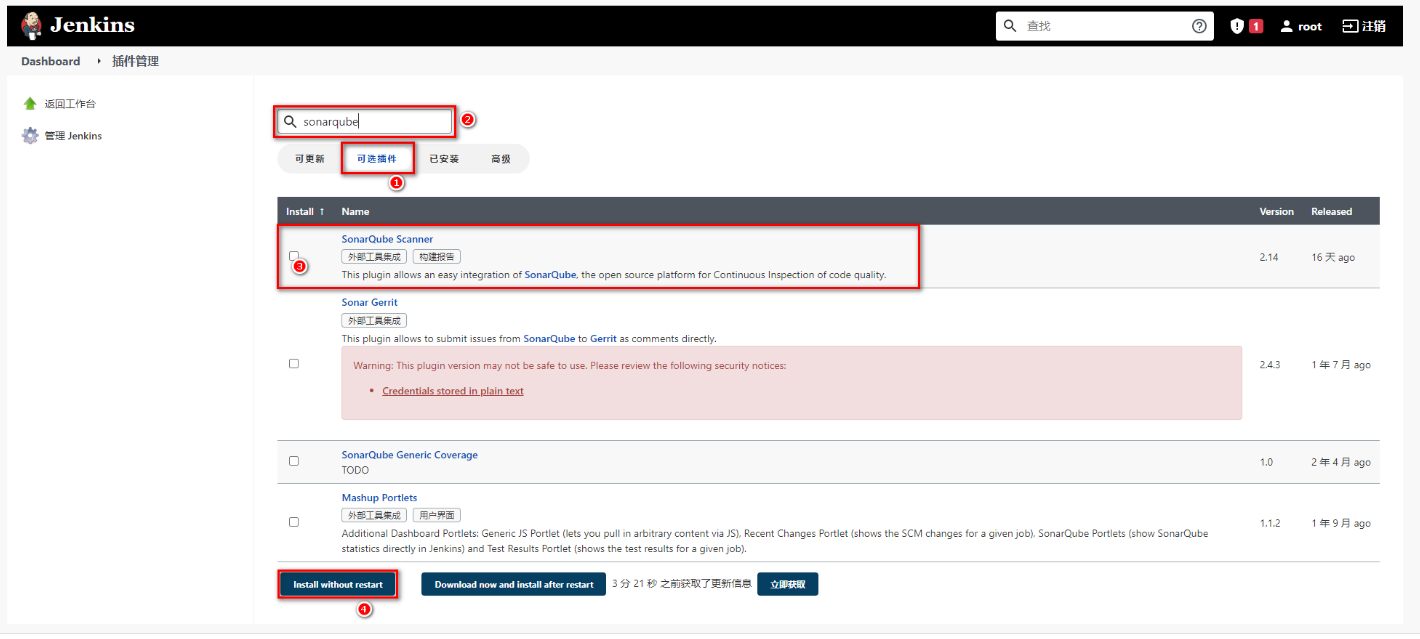Viewport: 1420px width, 639px height.
Task: Tick the Sonar Gerrit install checkbox
Action: [294, 364]
